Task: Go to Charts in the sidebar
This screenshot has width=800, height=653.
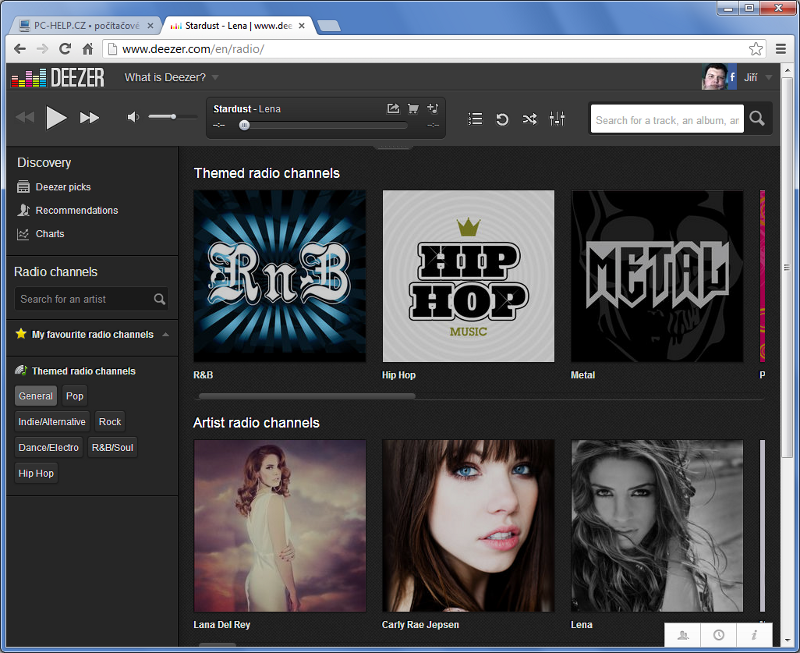Action: point(49,234)
